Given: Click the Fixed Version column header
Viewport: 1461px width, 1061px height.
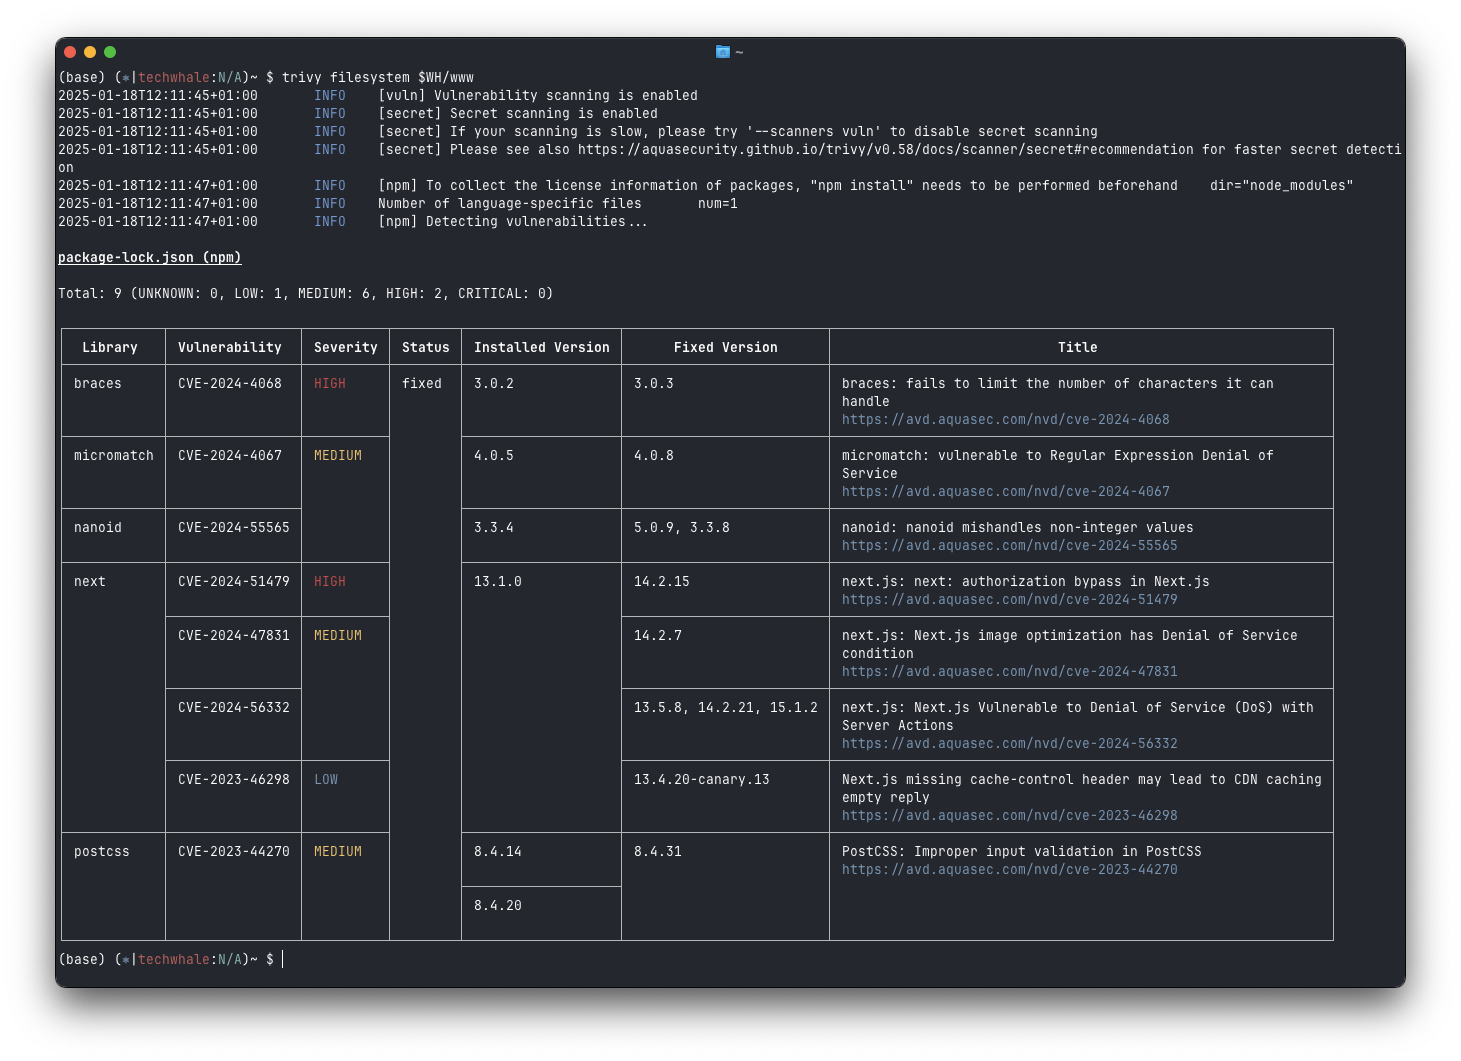Looking at the screenshot, I should 726,348.
